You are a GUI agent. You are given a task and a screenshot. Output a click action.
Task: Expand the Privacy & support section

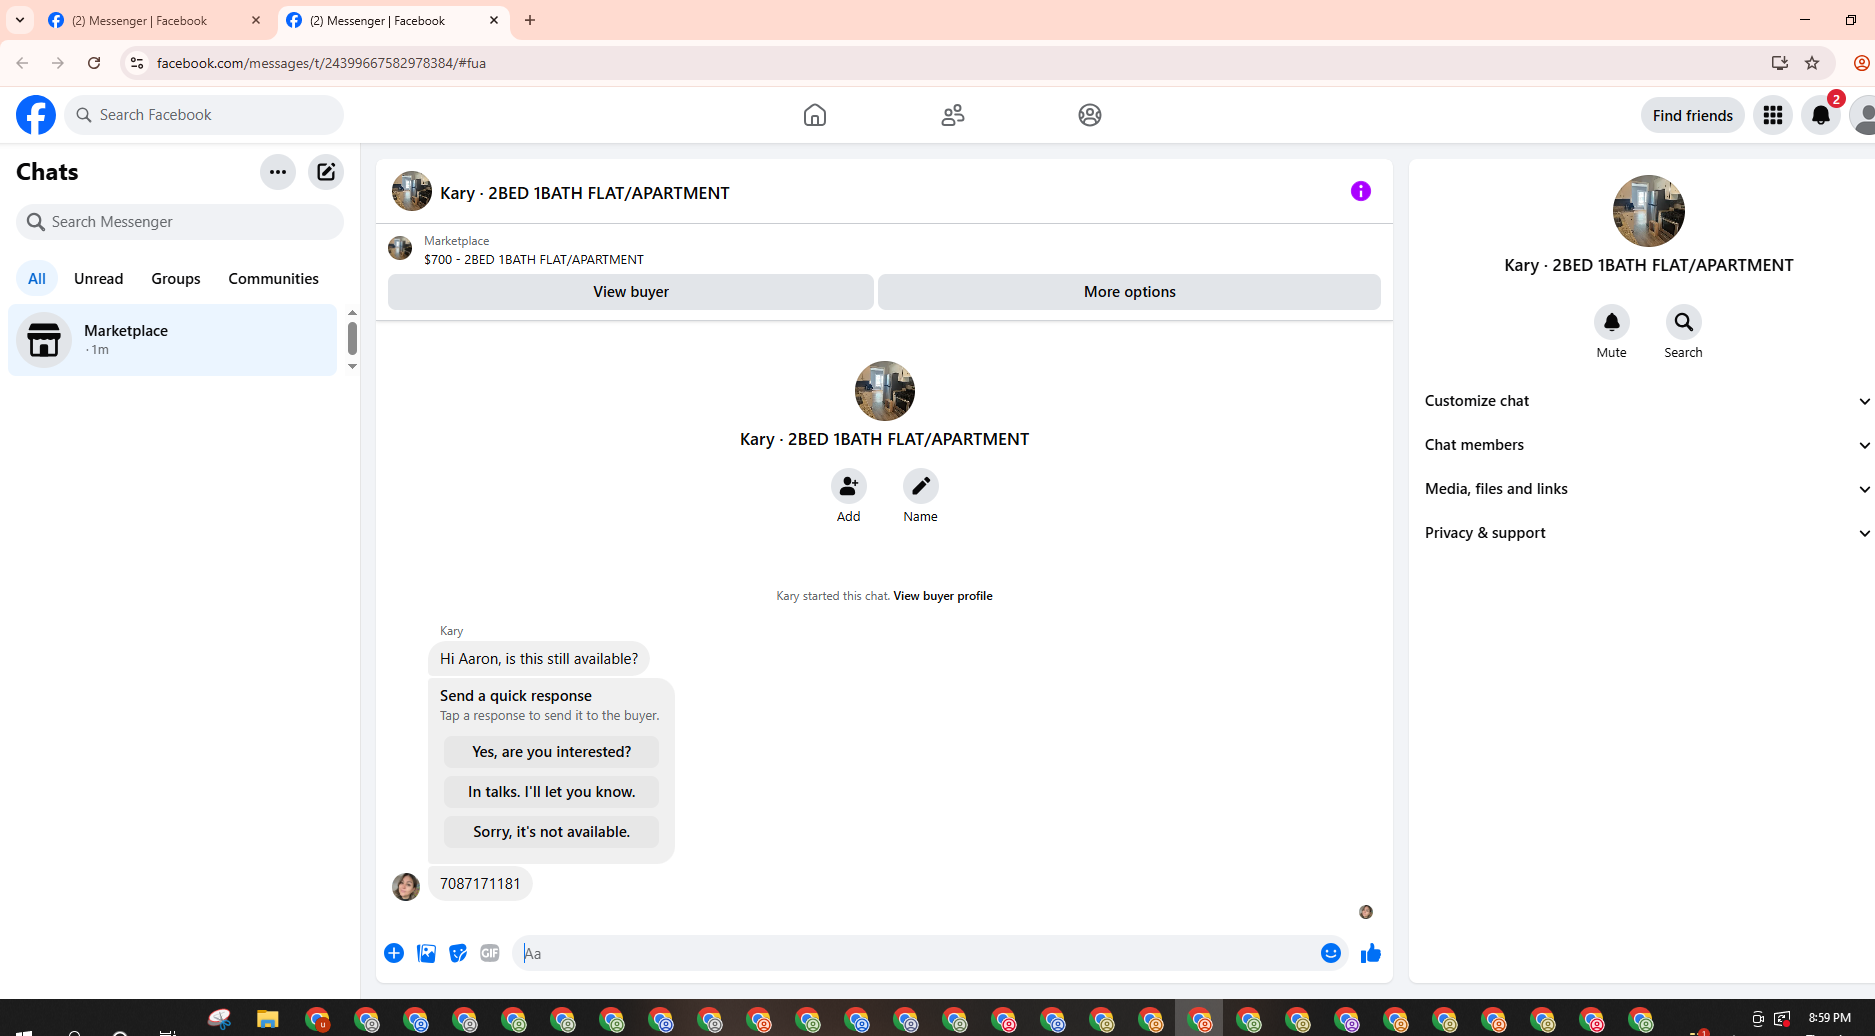(x=1649, y=533)
